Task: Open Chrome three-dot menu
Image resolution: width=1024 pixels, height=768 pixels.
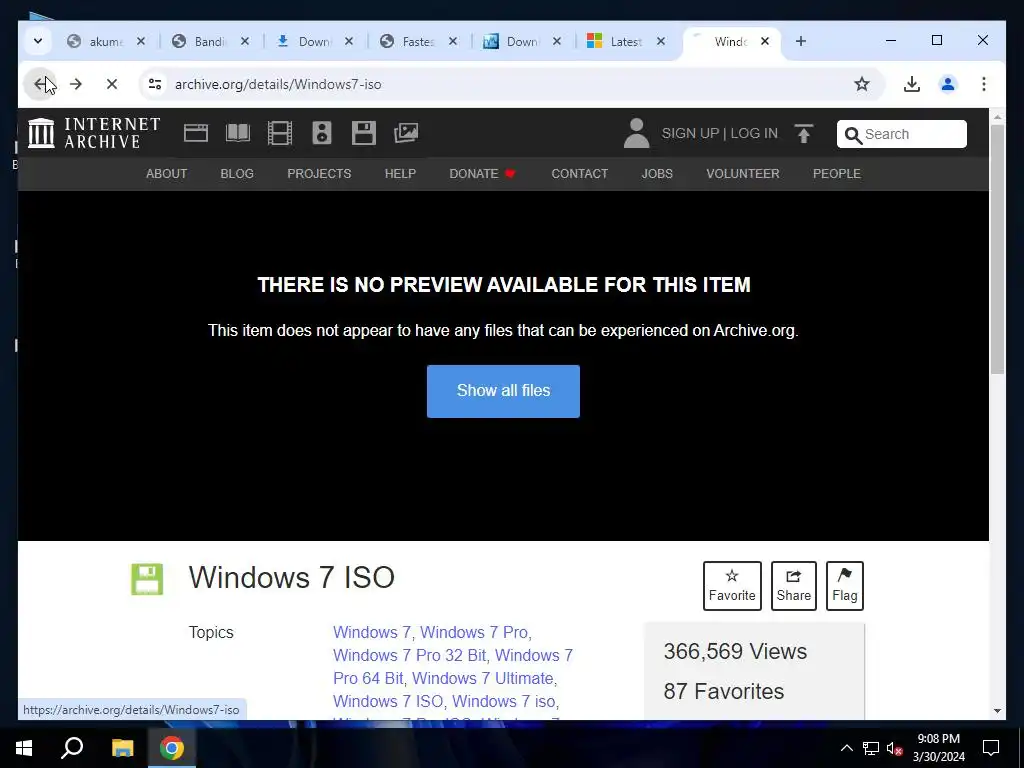Action: click(x=984, y=84)
